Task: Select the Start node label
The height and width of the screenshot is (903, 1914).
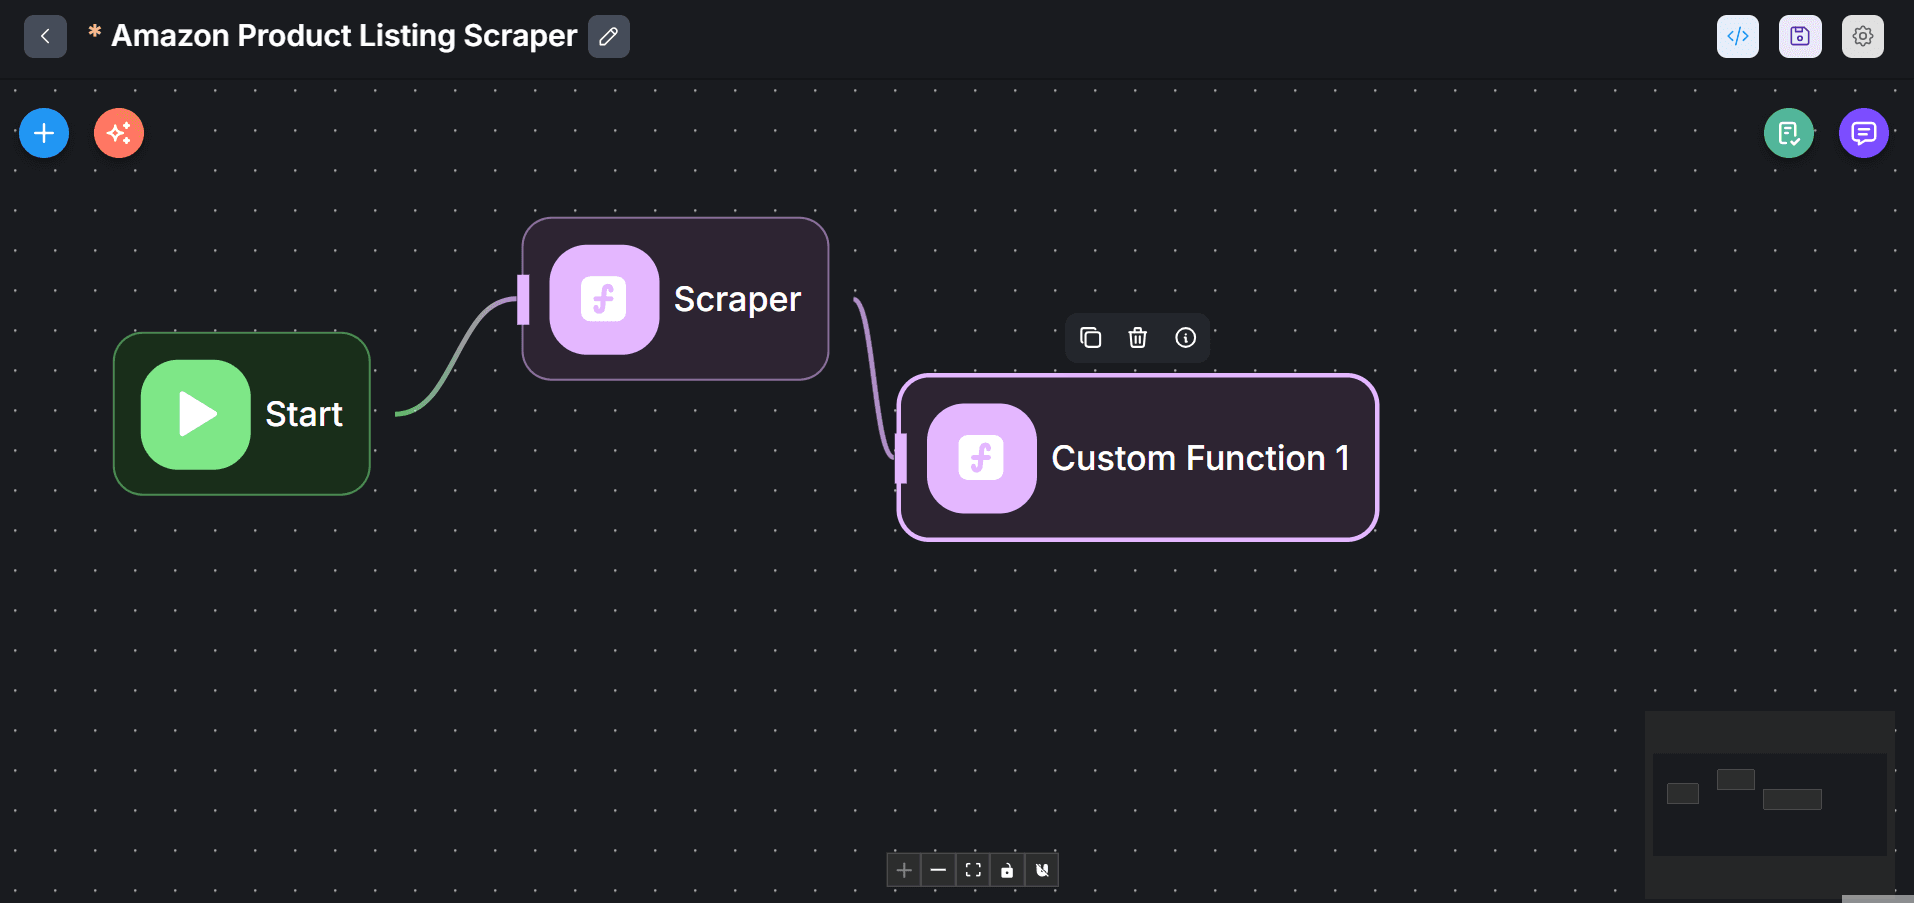Action: [x=304, y=414]
